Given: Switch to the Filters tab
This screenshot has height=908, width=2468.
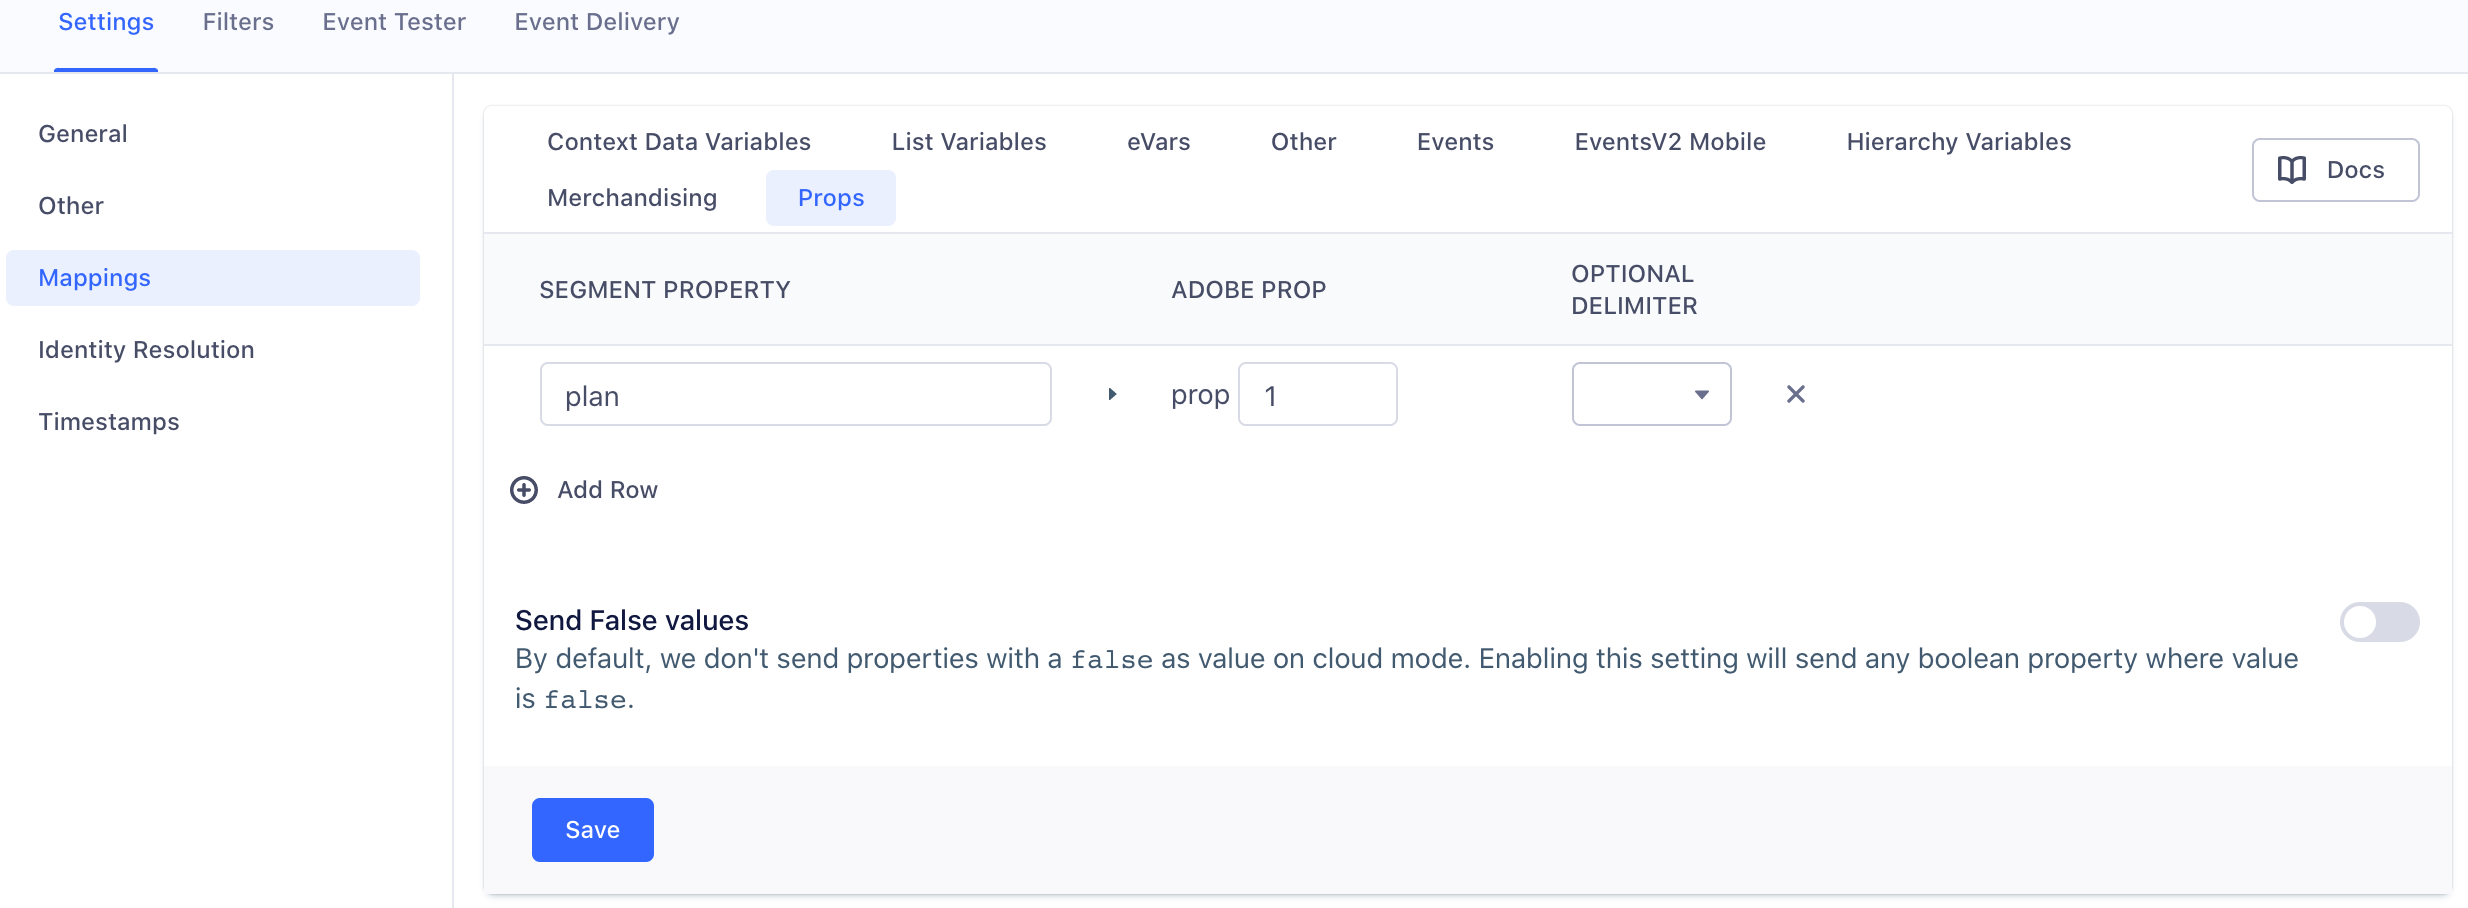Looking at the screenshot, I should (x=237, y=22).
